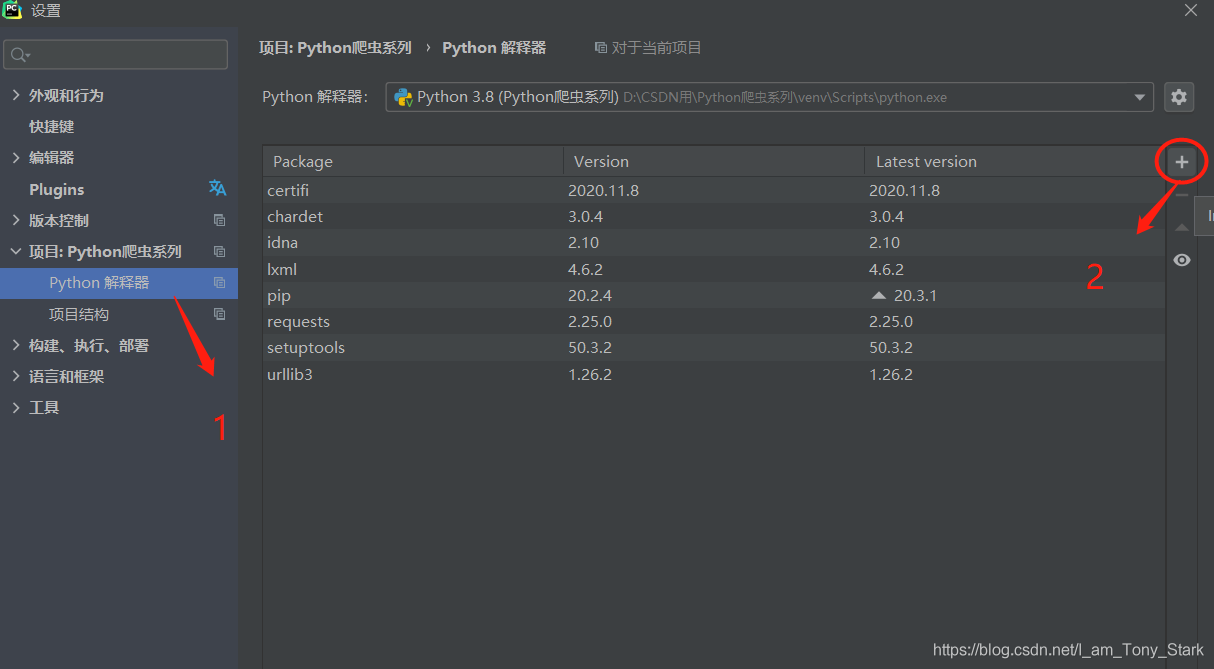Click the icon beside 项目结构
The image size is (1214, 669).
pyautogui.click(x=219, y=314)
